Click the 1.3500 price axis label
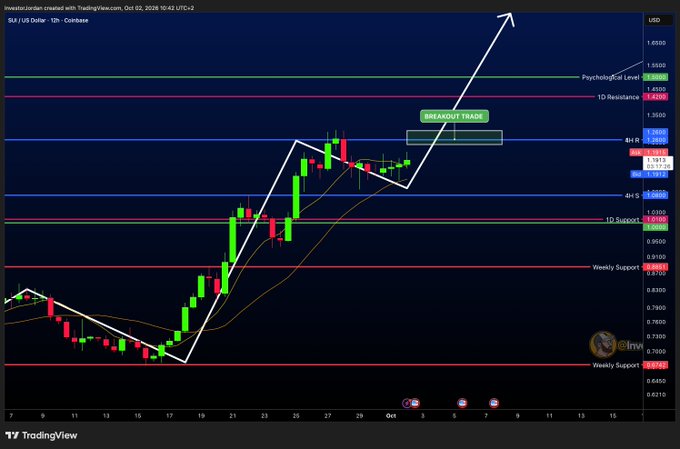The width and height of the screenshot is (680, 449). (x=656, y=115)
